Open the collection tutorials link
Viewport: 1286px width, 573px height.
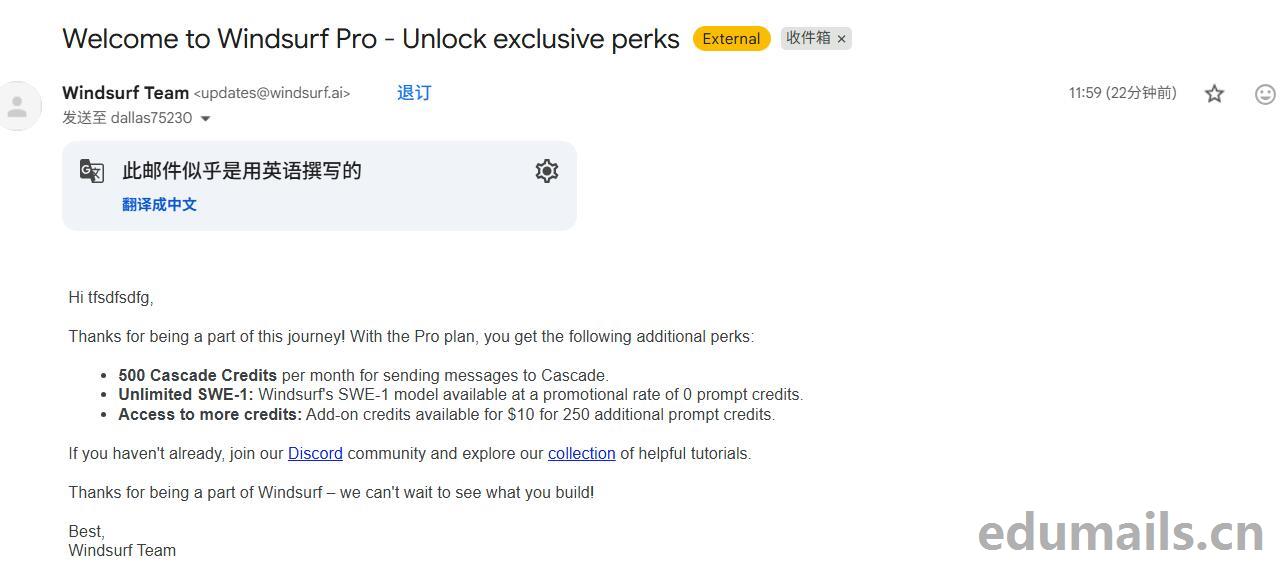pyautogui.click(x=581, y=454)
